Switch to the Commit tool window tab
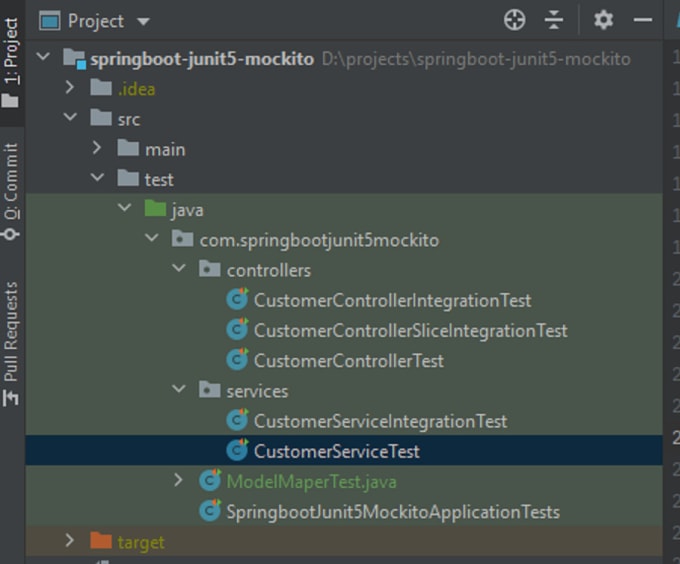Image resolution: width=680 pixels, height=564 pixels. tap(11, 191)
